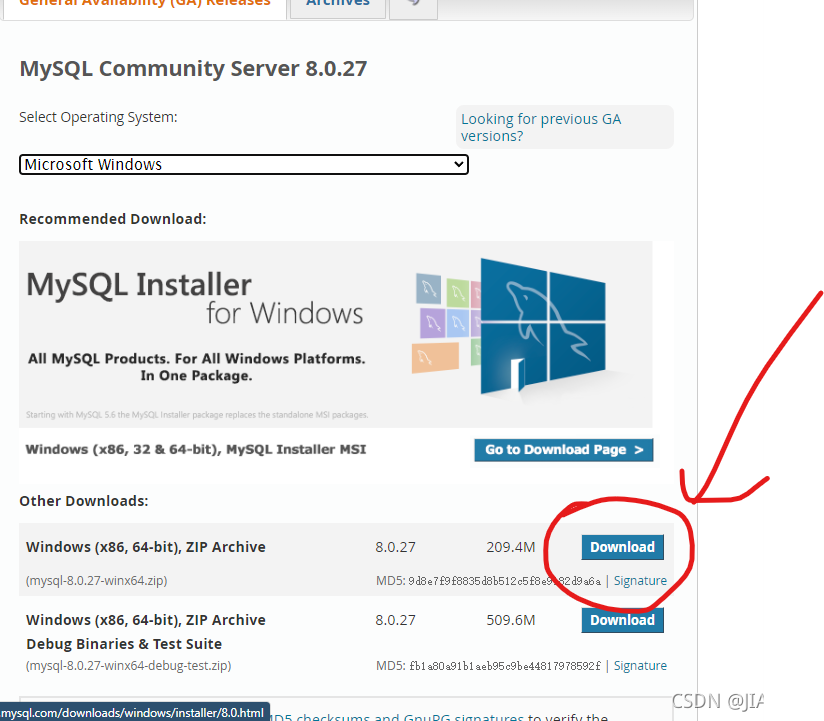Download the 209.4M ZIP Archive
Image resolution: width=824 pixels, height=721 pixels.
tap(622, 547)
